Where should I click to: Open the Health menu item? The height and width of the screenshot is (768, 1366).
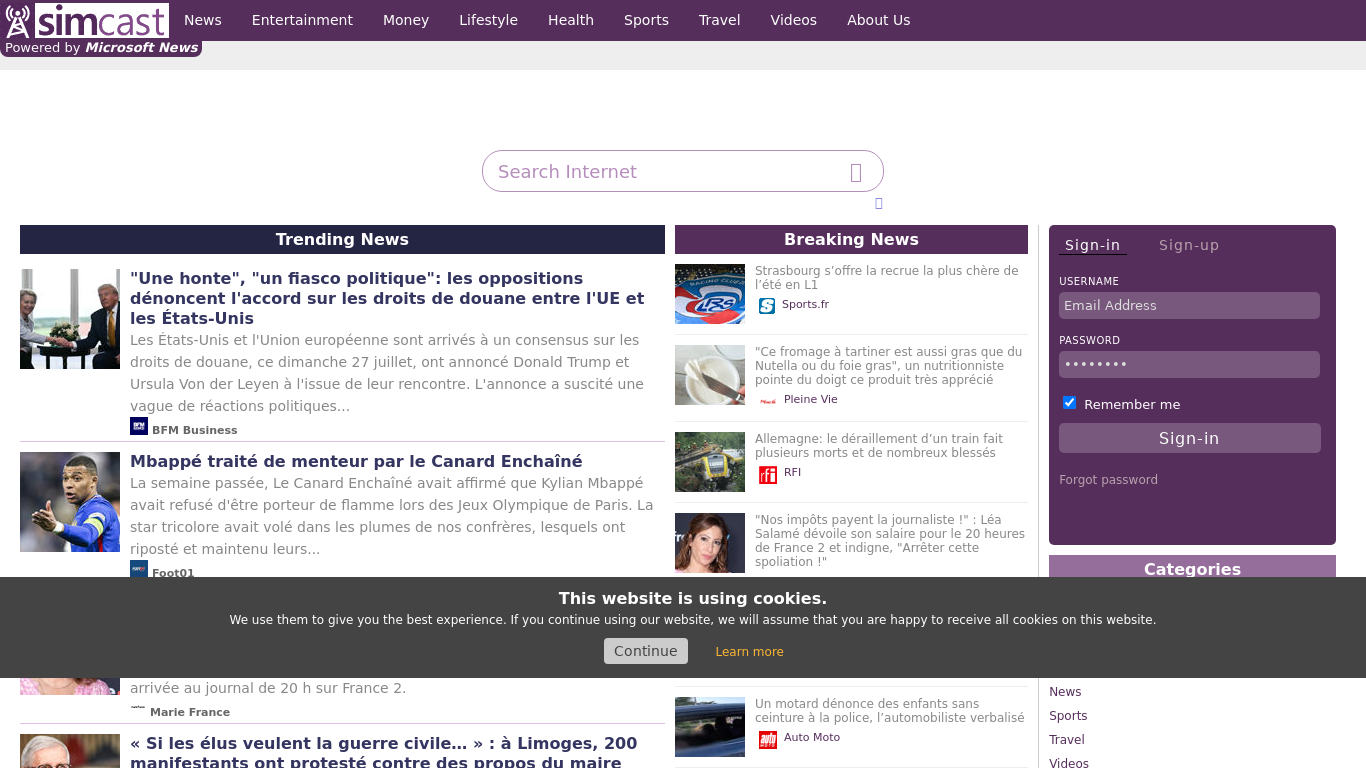click(571, 20)
